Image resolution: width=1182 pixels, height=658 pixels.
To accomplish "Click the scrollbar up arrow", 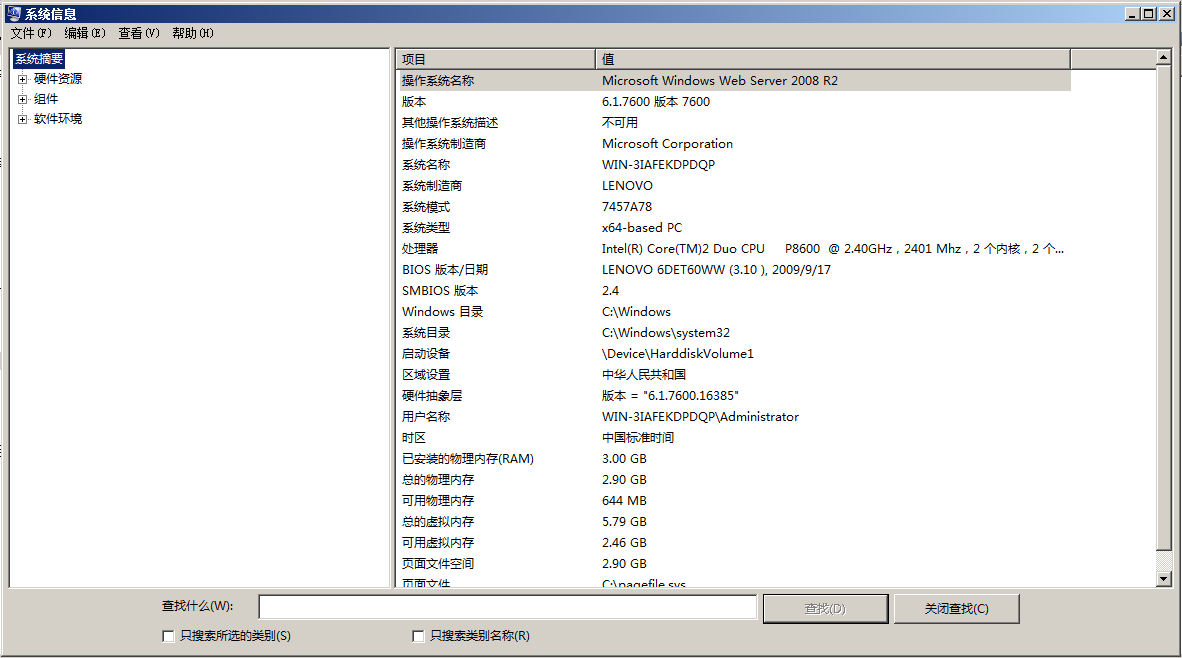I will [x=1163, y=57].
